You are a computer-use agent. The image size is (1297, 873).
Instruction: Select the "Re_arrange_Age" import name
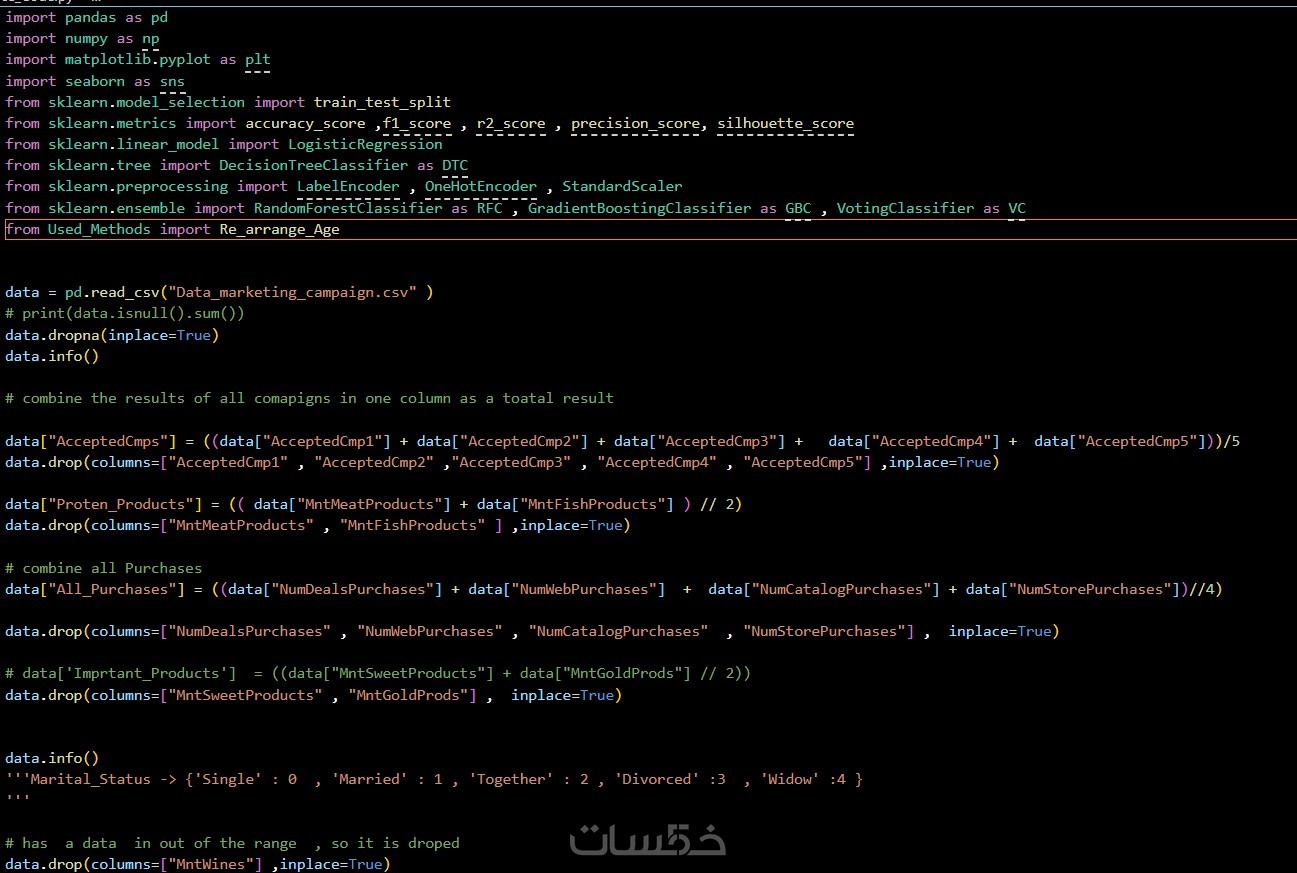(x=279, y=229)
